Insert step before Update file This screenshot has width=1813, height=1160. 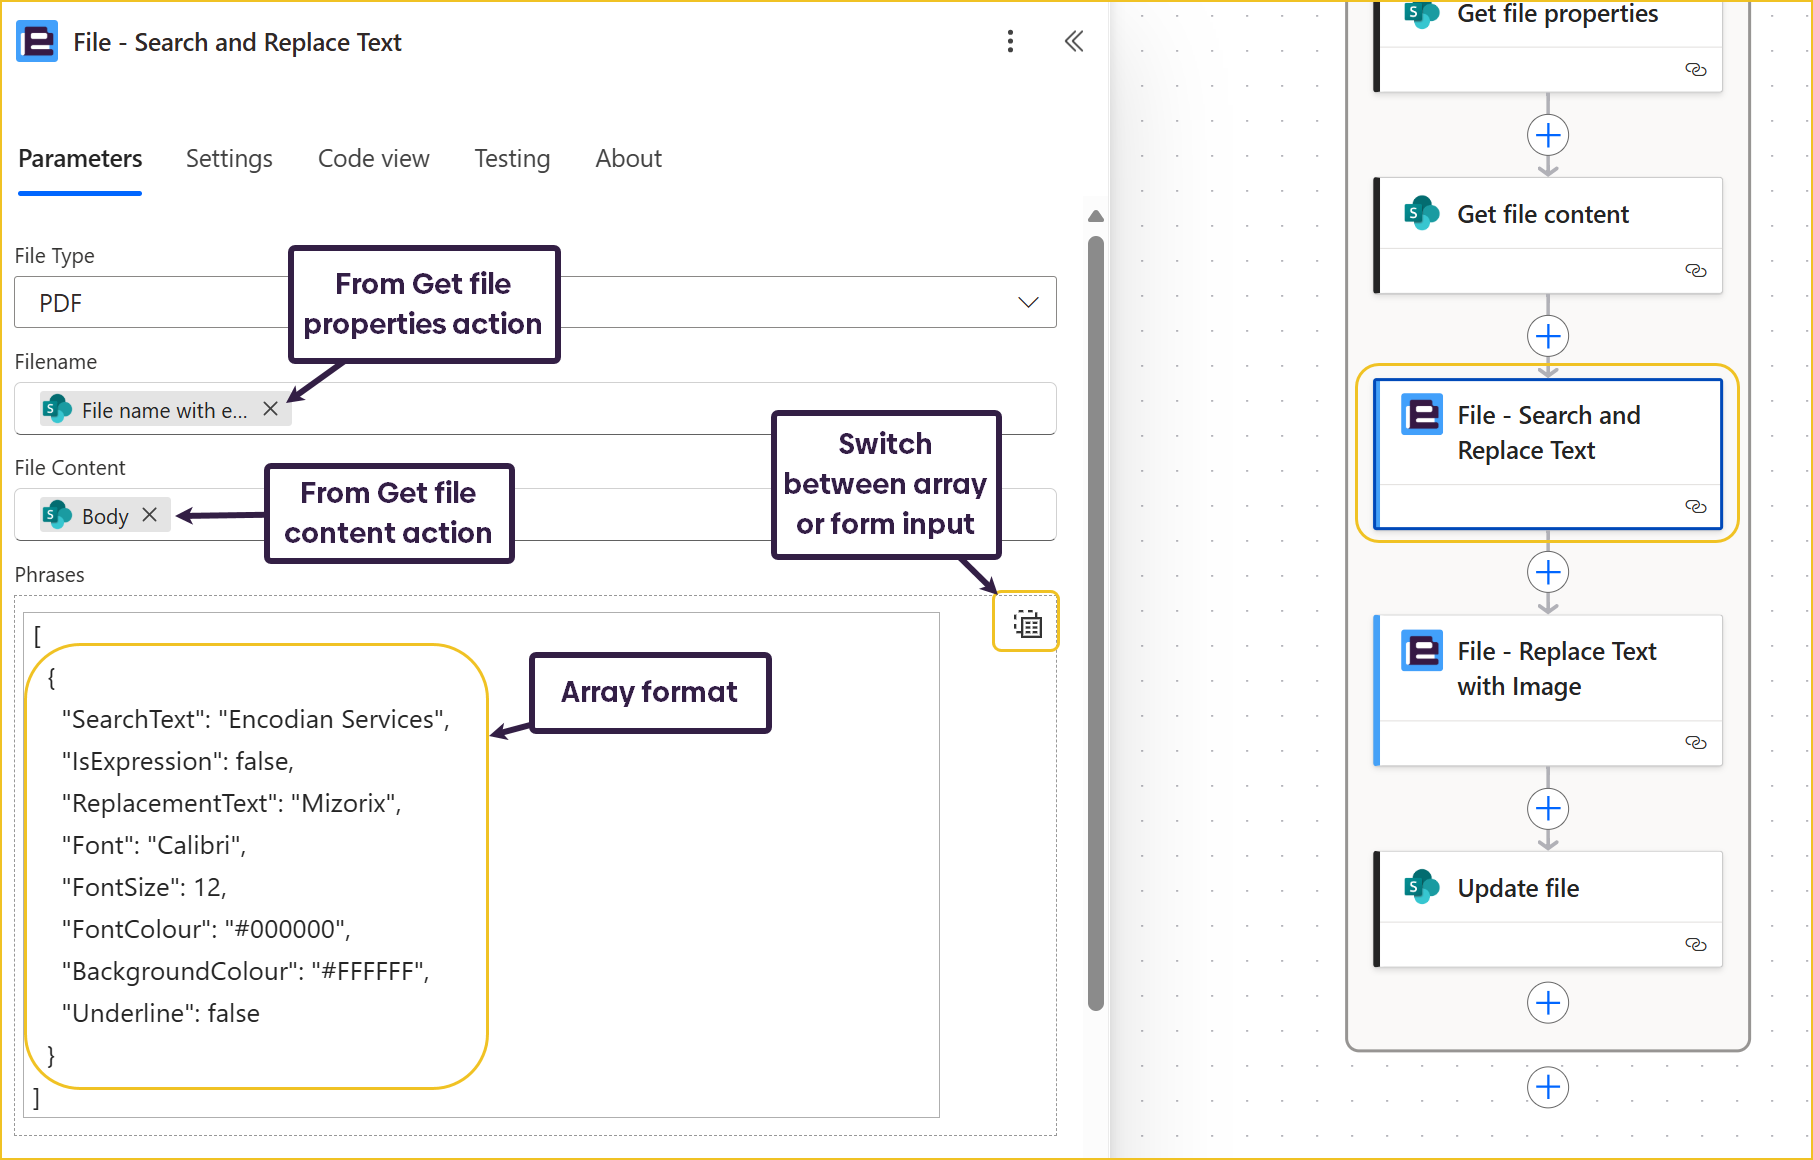[x=1548, y=809]
